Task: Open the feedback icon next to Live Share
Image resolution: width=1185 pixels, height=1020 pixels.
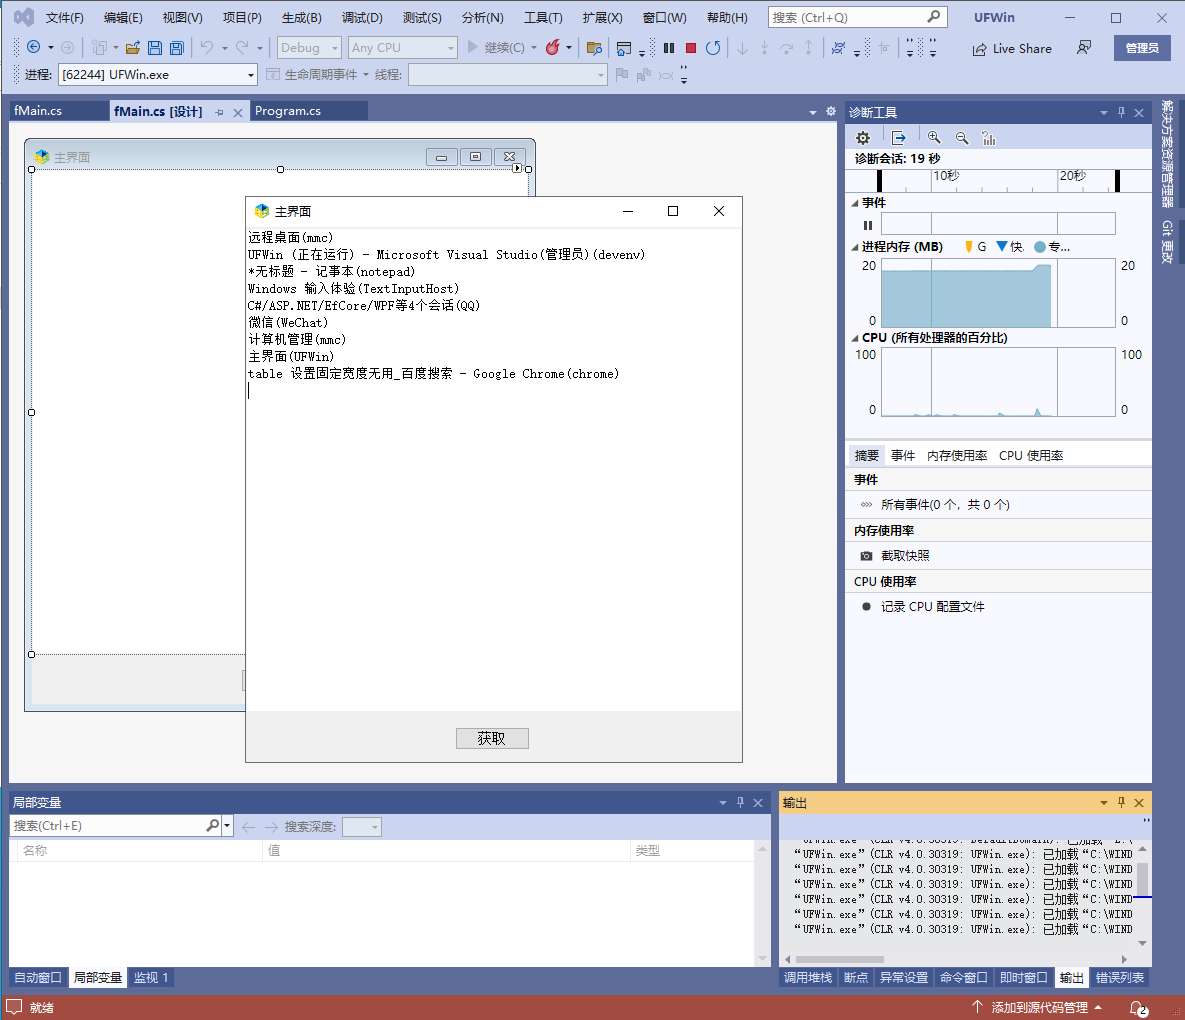Action: coord(1084,48)
